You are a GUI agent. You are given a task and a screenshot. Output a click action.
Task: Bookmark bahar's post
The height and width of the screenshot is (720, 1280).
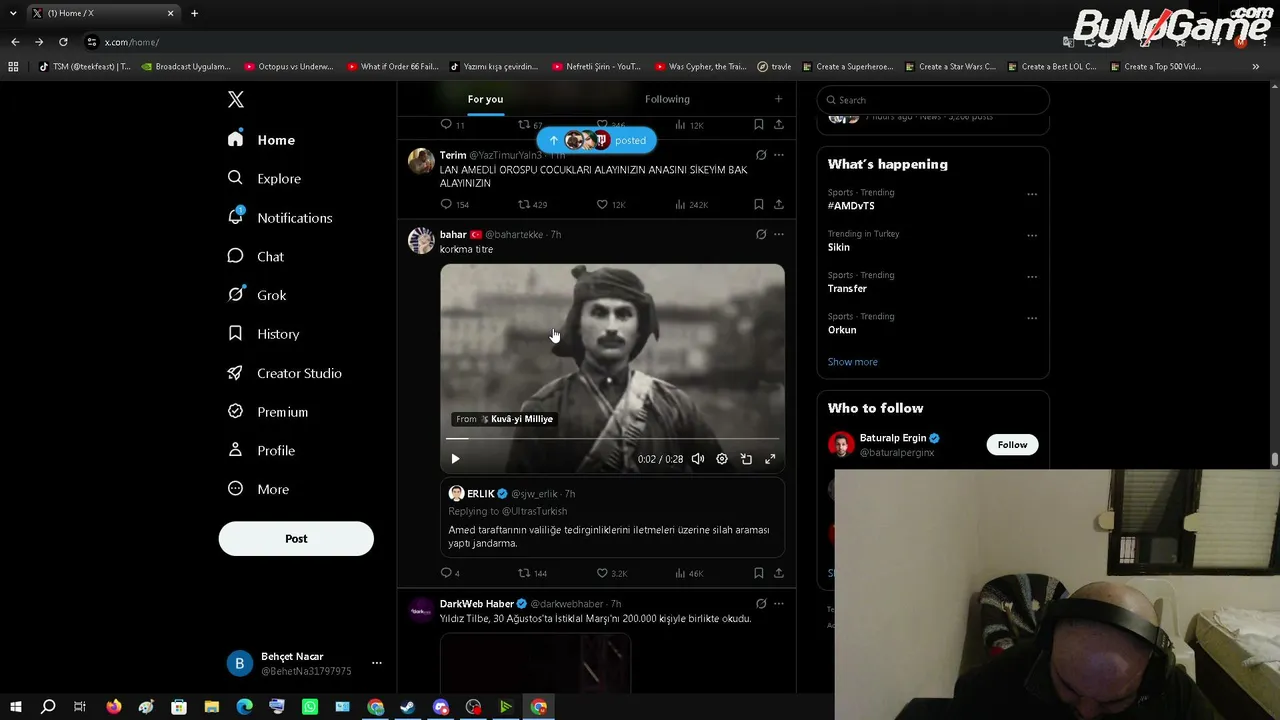click(758, 573)
